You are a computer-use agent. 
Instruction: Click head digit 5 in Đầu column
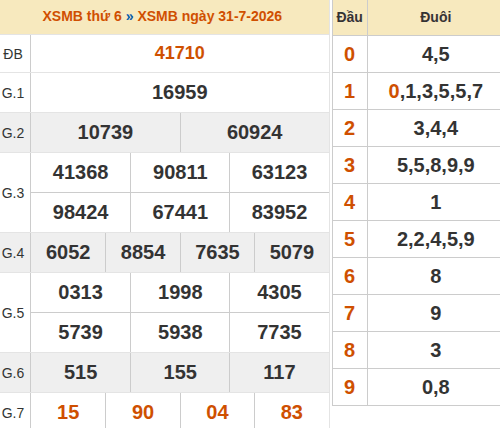[x=349, y=239]
